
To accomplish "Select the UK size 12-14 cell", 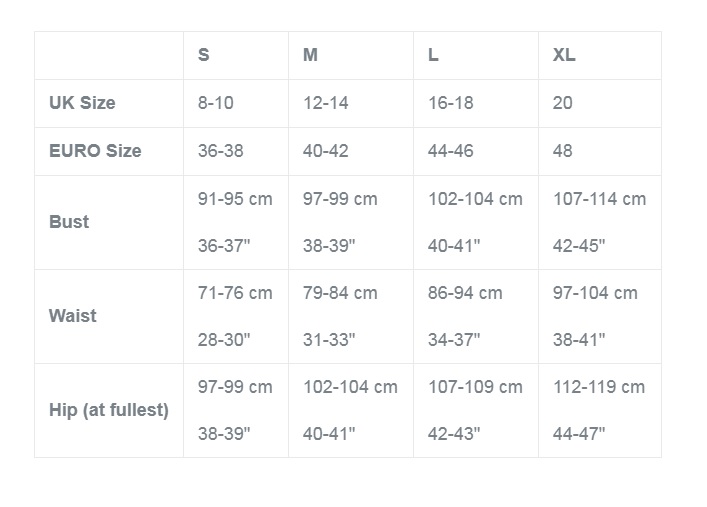I will [326, 103].
